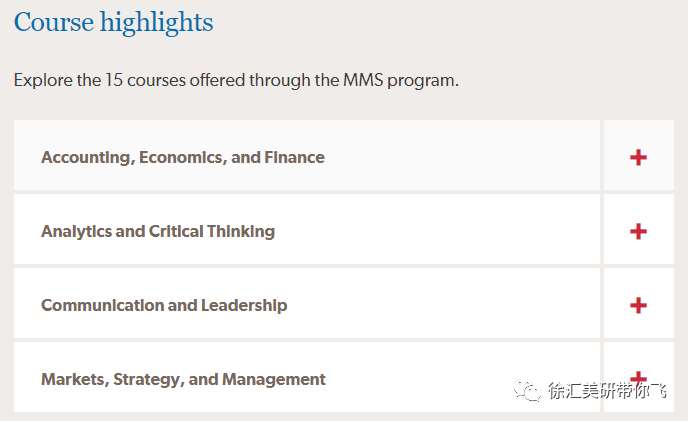The width and height of the screenshot is (688, 421).
Task: Click the word 'MMS' in the description
Action: (363, 80)
